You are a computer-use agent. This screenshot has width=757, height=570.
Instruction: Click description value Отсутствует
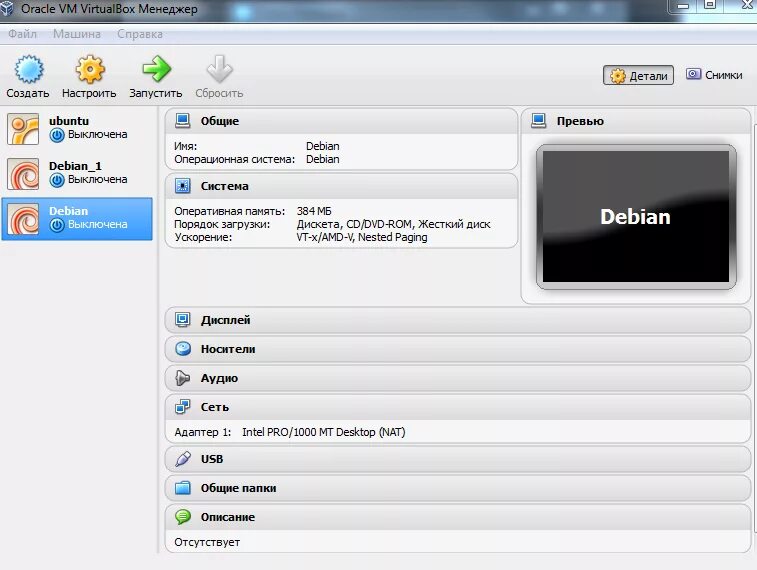207,542
